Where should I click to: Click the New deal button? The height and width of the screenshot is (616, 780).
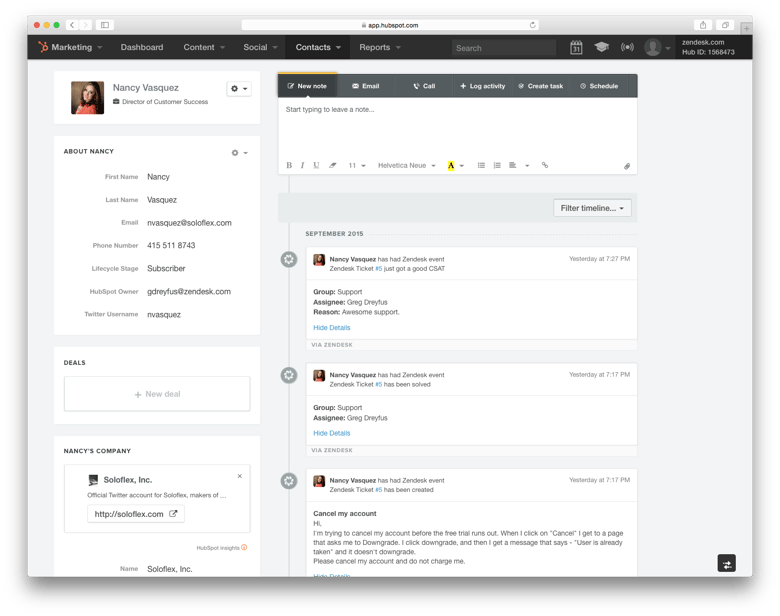click(x=157, y=394)
